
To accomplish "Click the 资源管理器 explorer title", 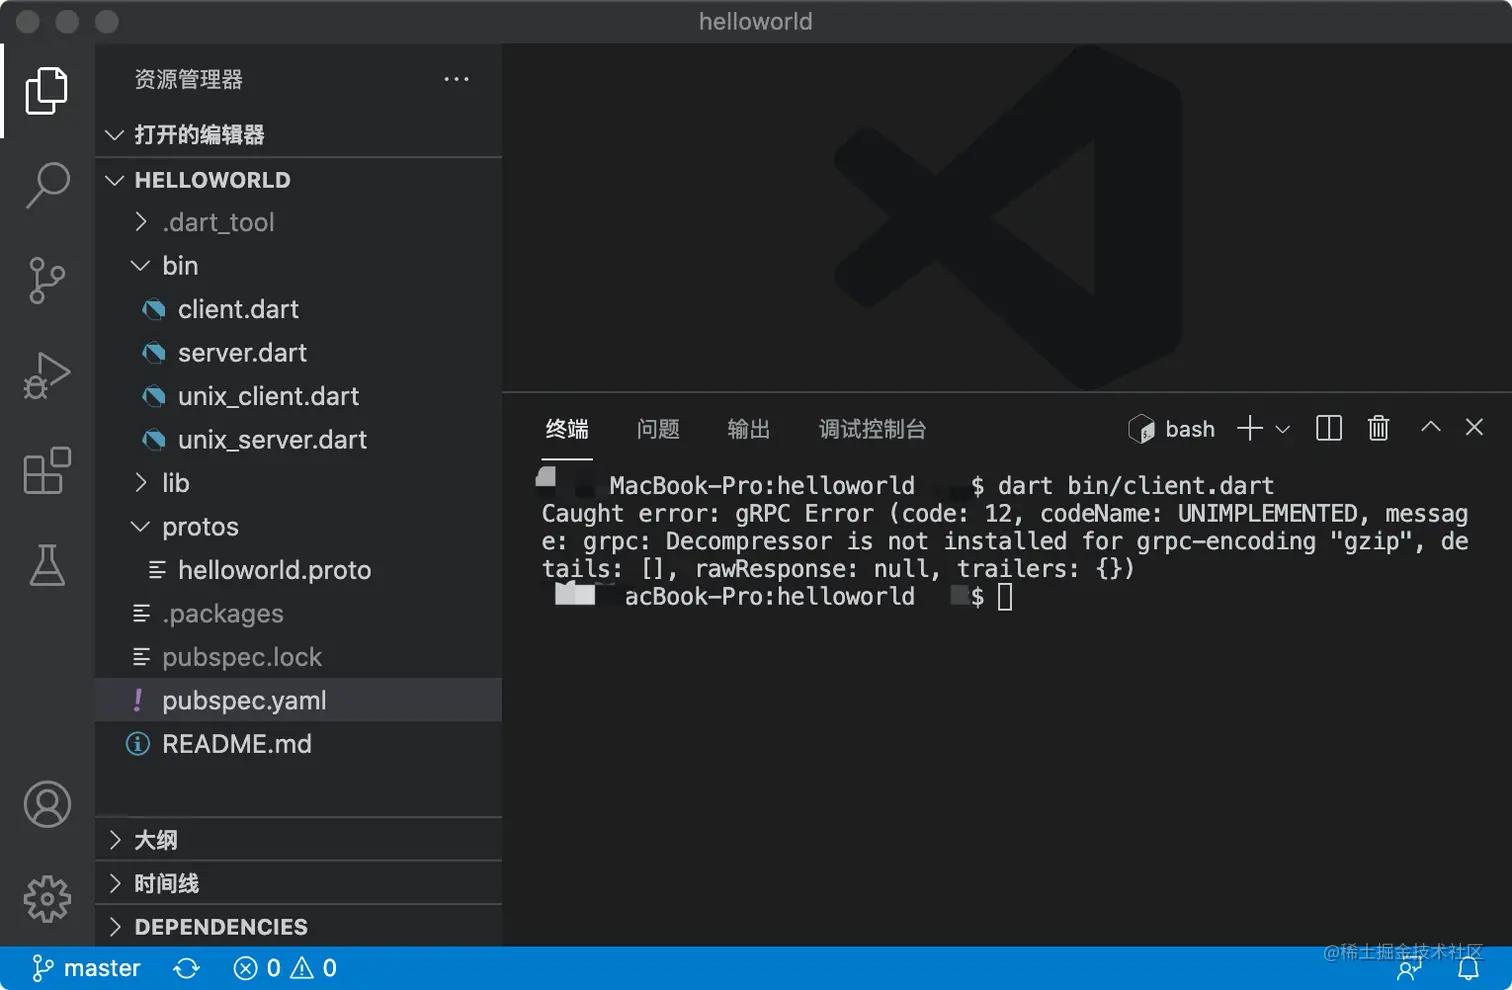I will tap(189, 79).
